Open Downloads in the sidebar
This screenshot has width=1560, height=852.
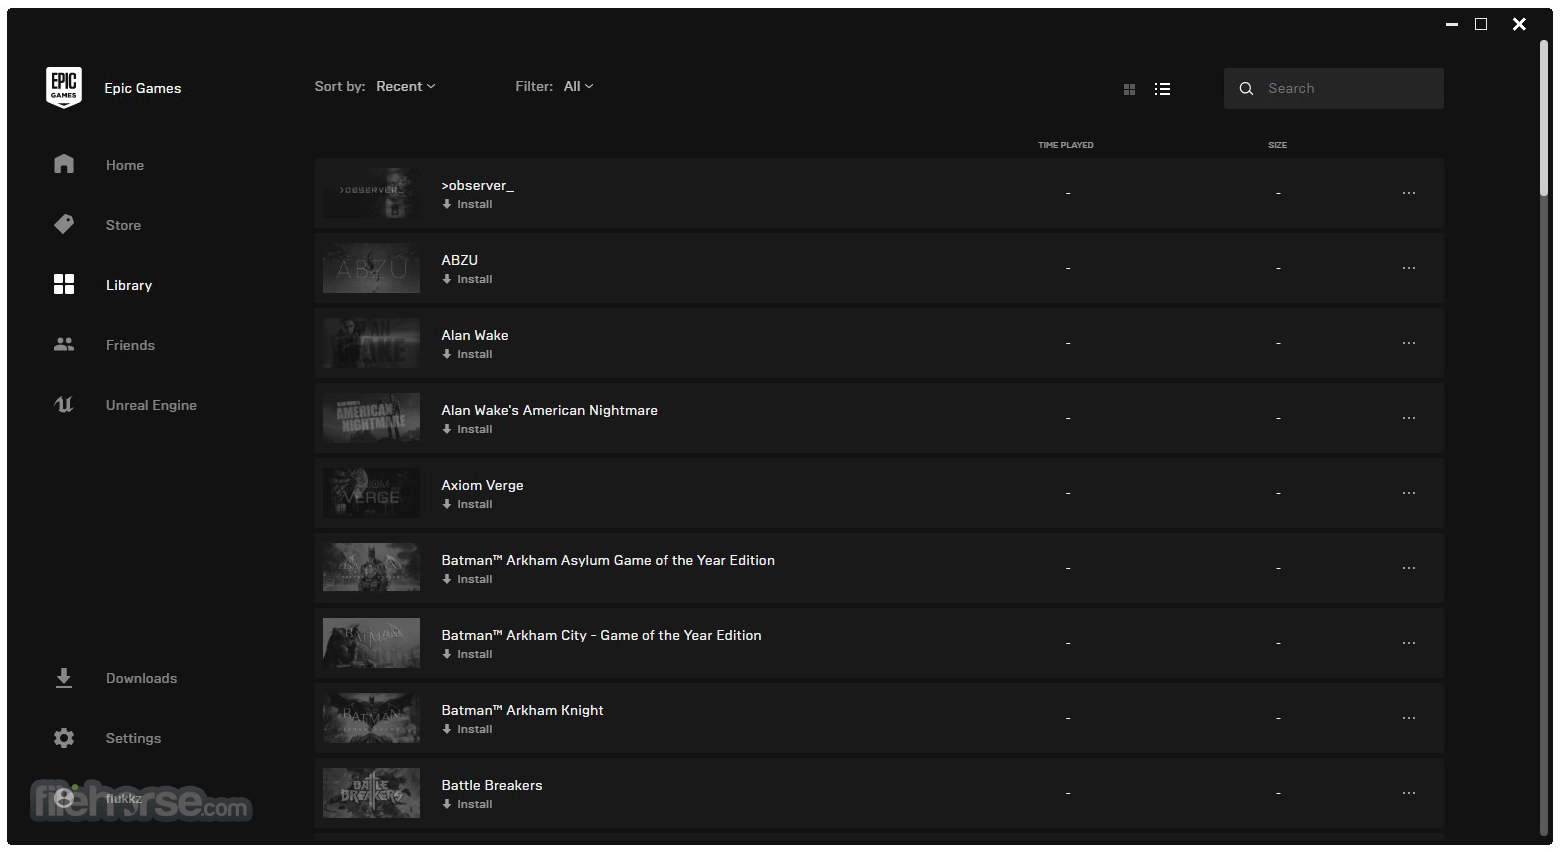(x=141, y=678)
